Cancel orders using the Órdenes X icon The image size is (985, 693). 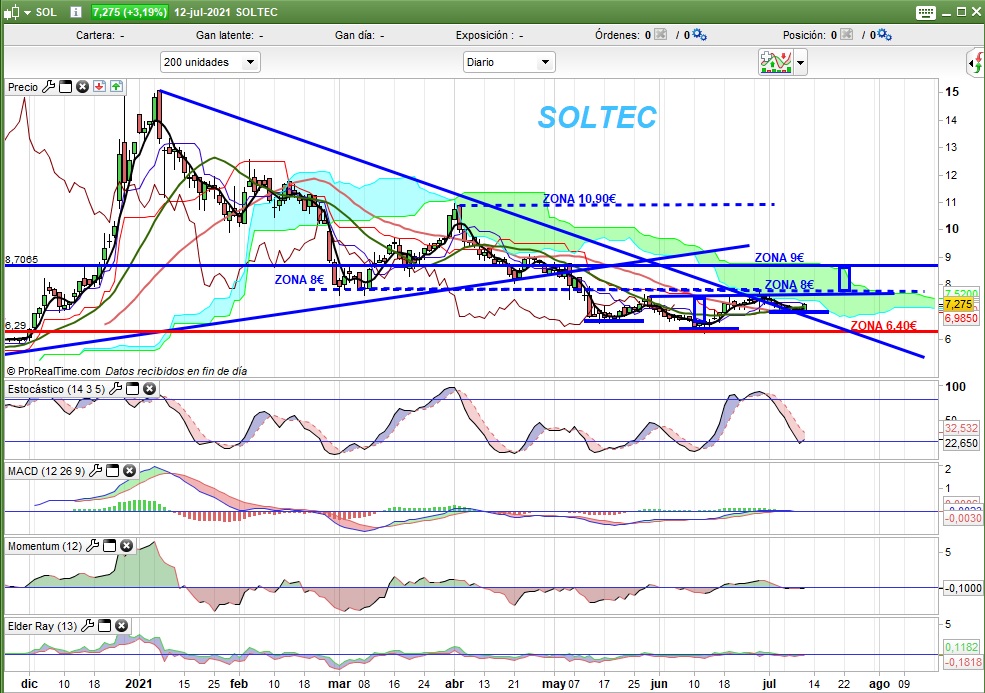pyautogui.click(x=660, y=35)
